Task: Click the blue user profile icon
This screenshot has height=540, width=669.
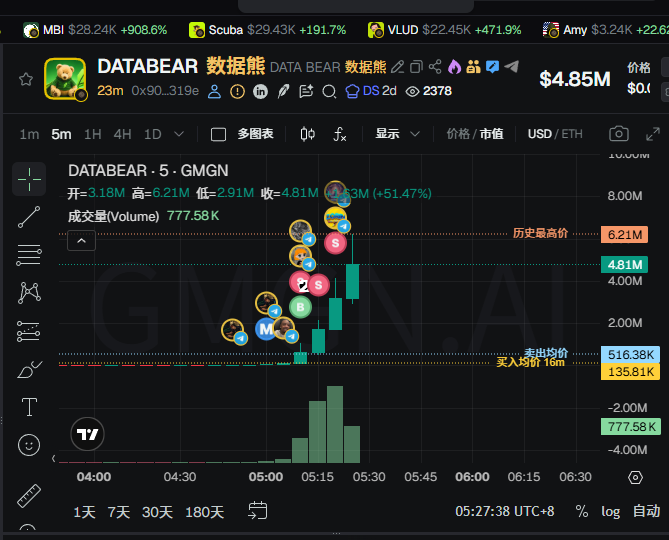Action: [x=214, y=91]
